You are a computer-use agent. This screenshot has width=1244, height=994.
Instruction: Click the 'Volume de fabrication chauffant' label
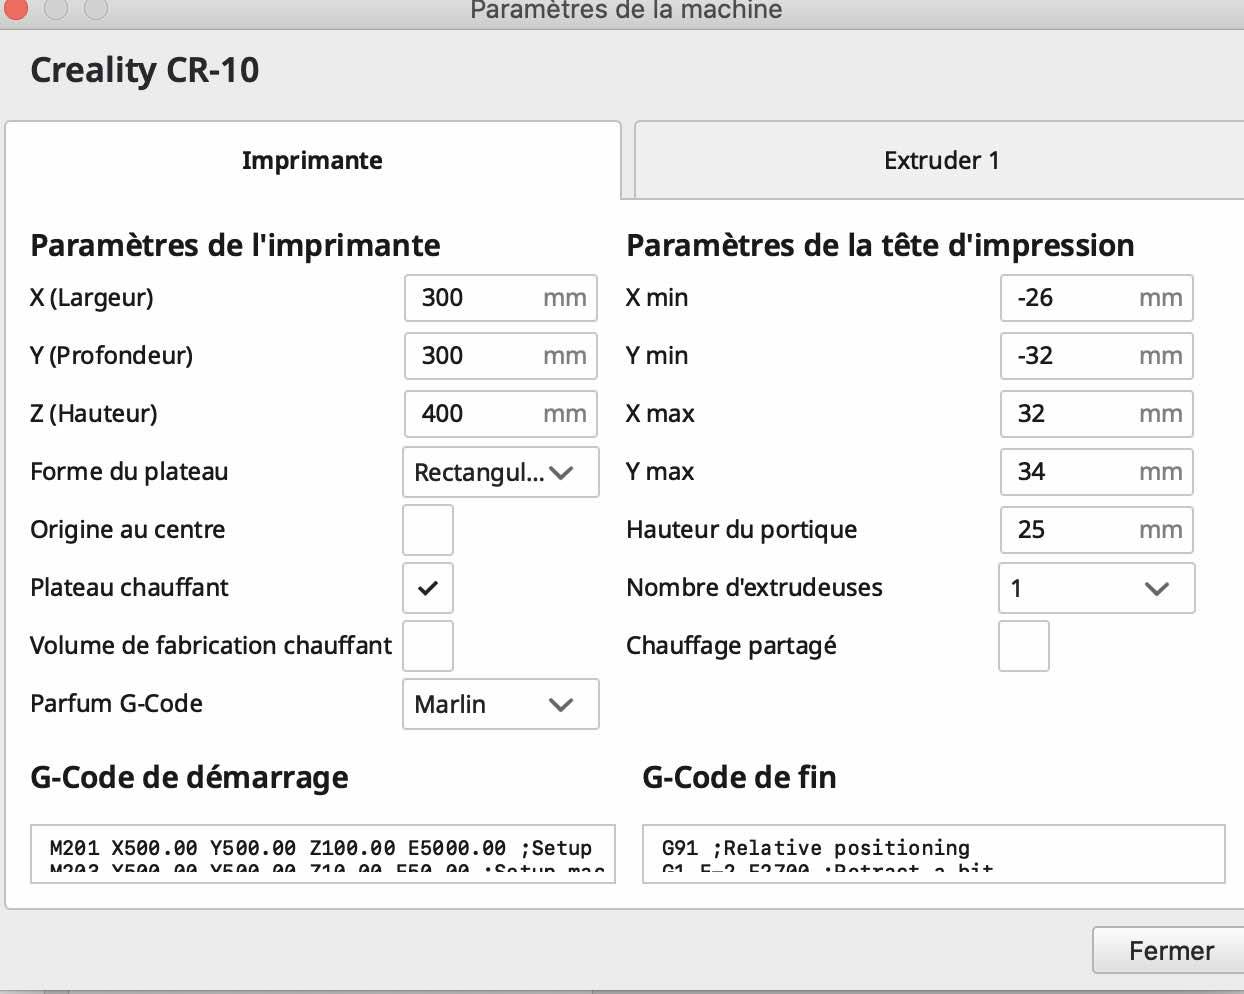coord(211,646)
